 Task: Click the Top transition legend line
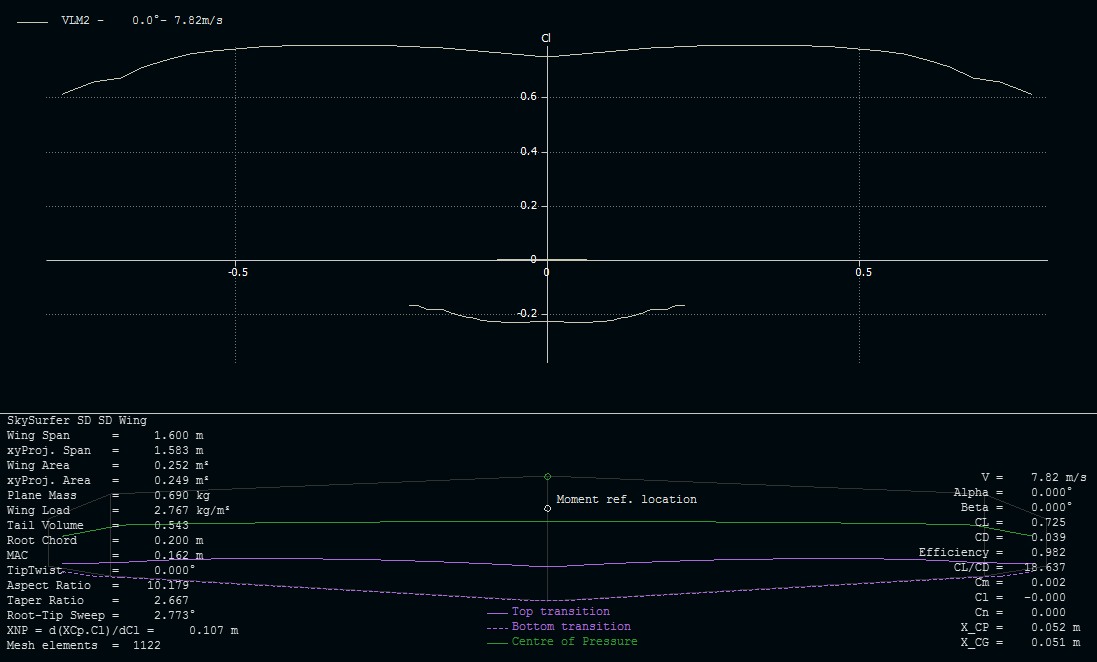(x=497, y=612)
